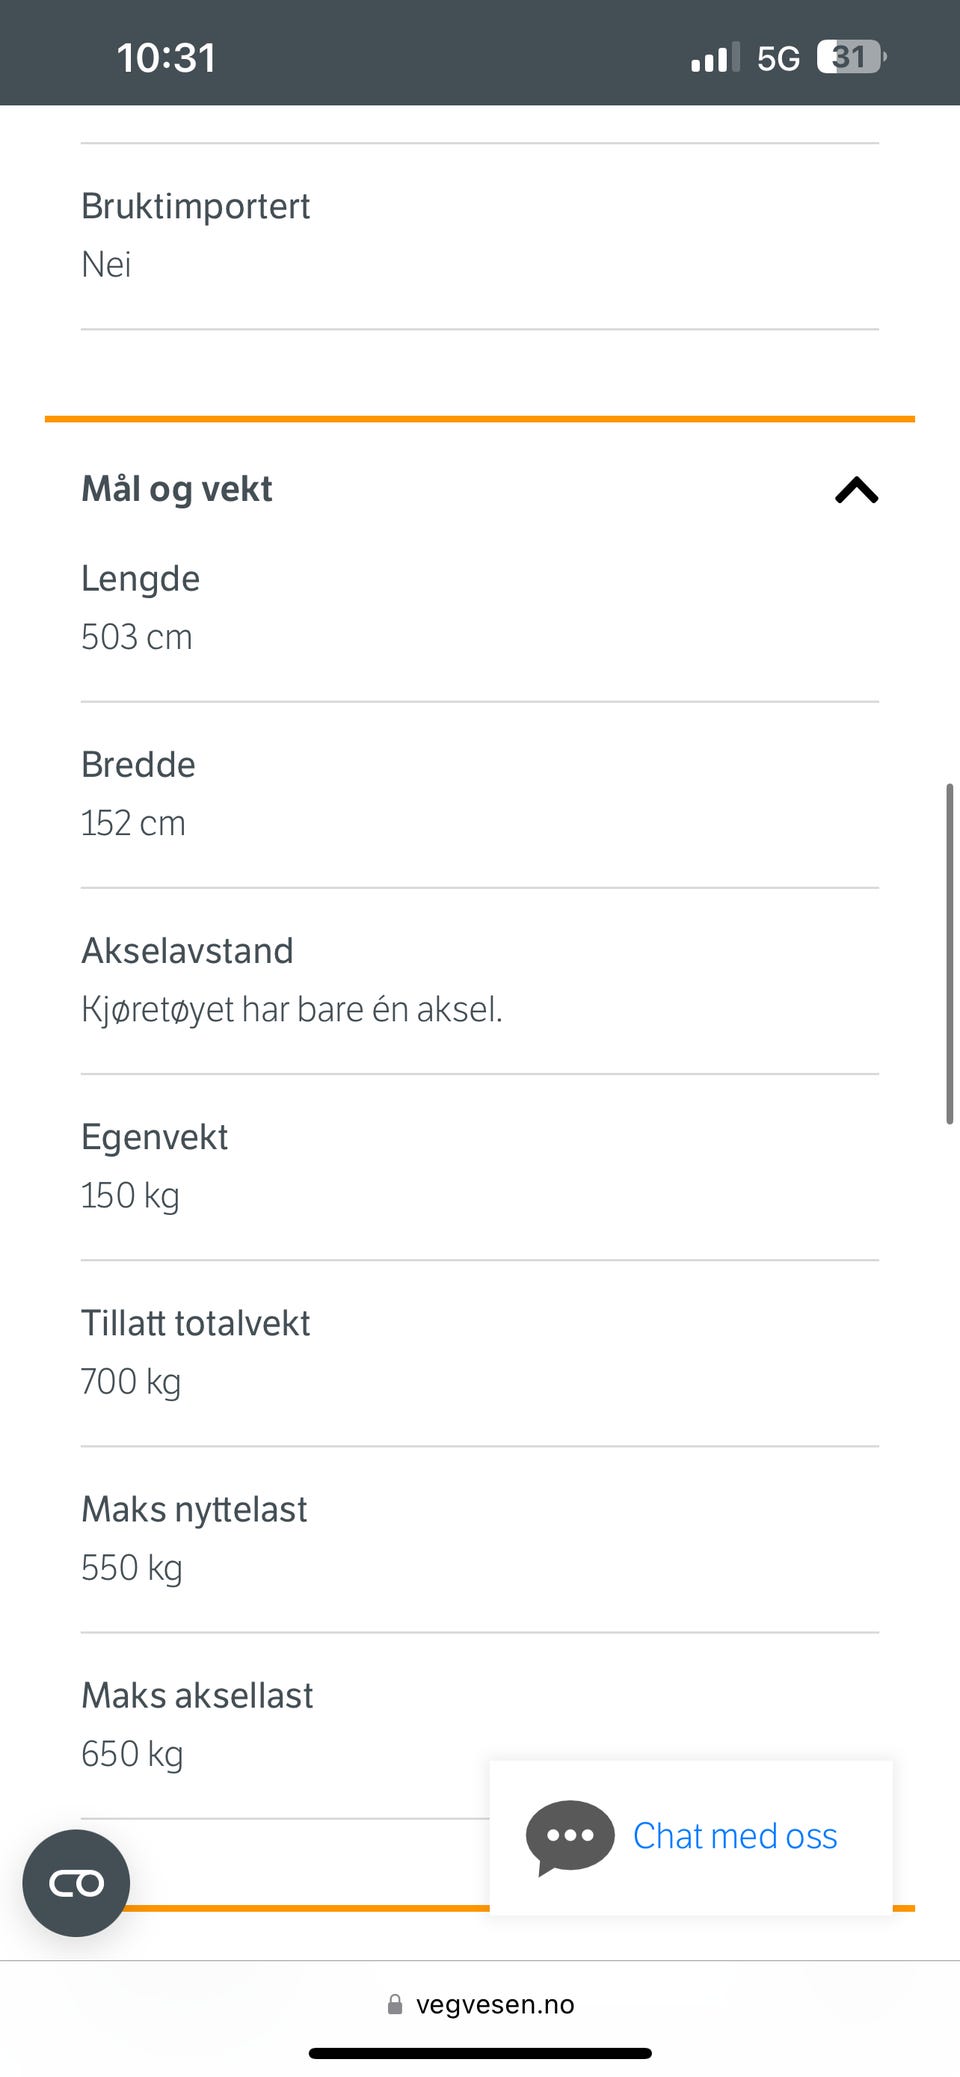The width and height of the screenshot is (960, 2077).
Task: Tap the vegvesen.no address bar
Action: 494,2004
